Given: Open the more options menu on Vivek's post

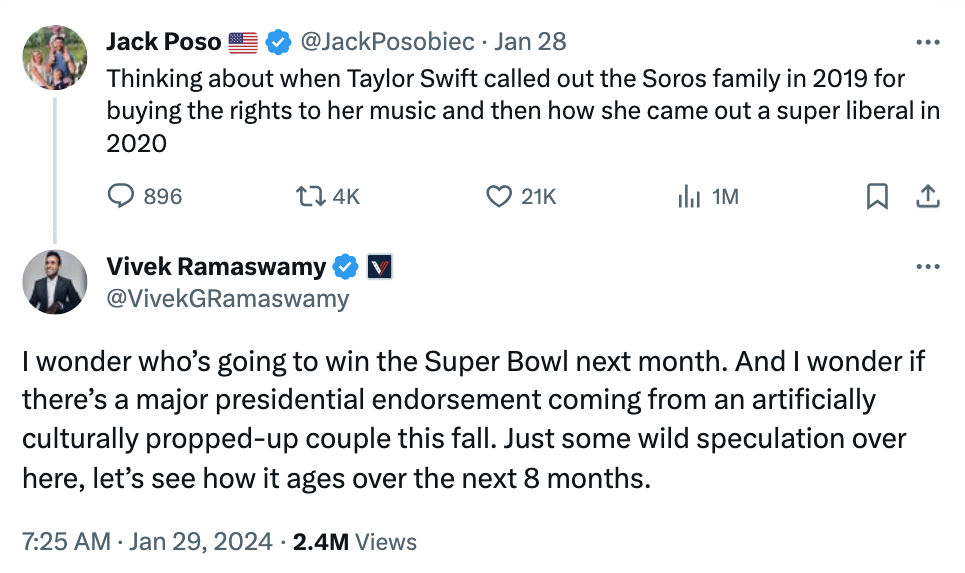Looking at the screenshot, I should 928,267.
